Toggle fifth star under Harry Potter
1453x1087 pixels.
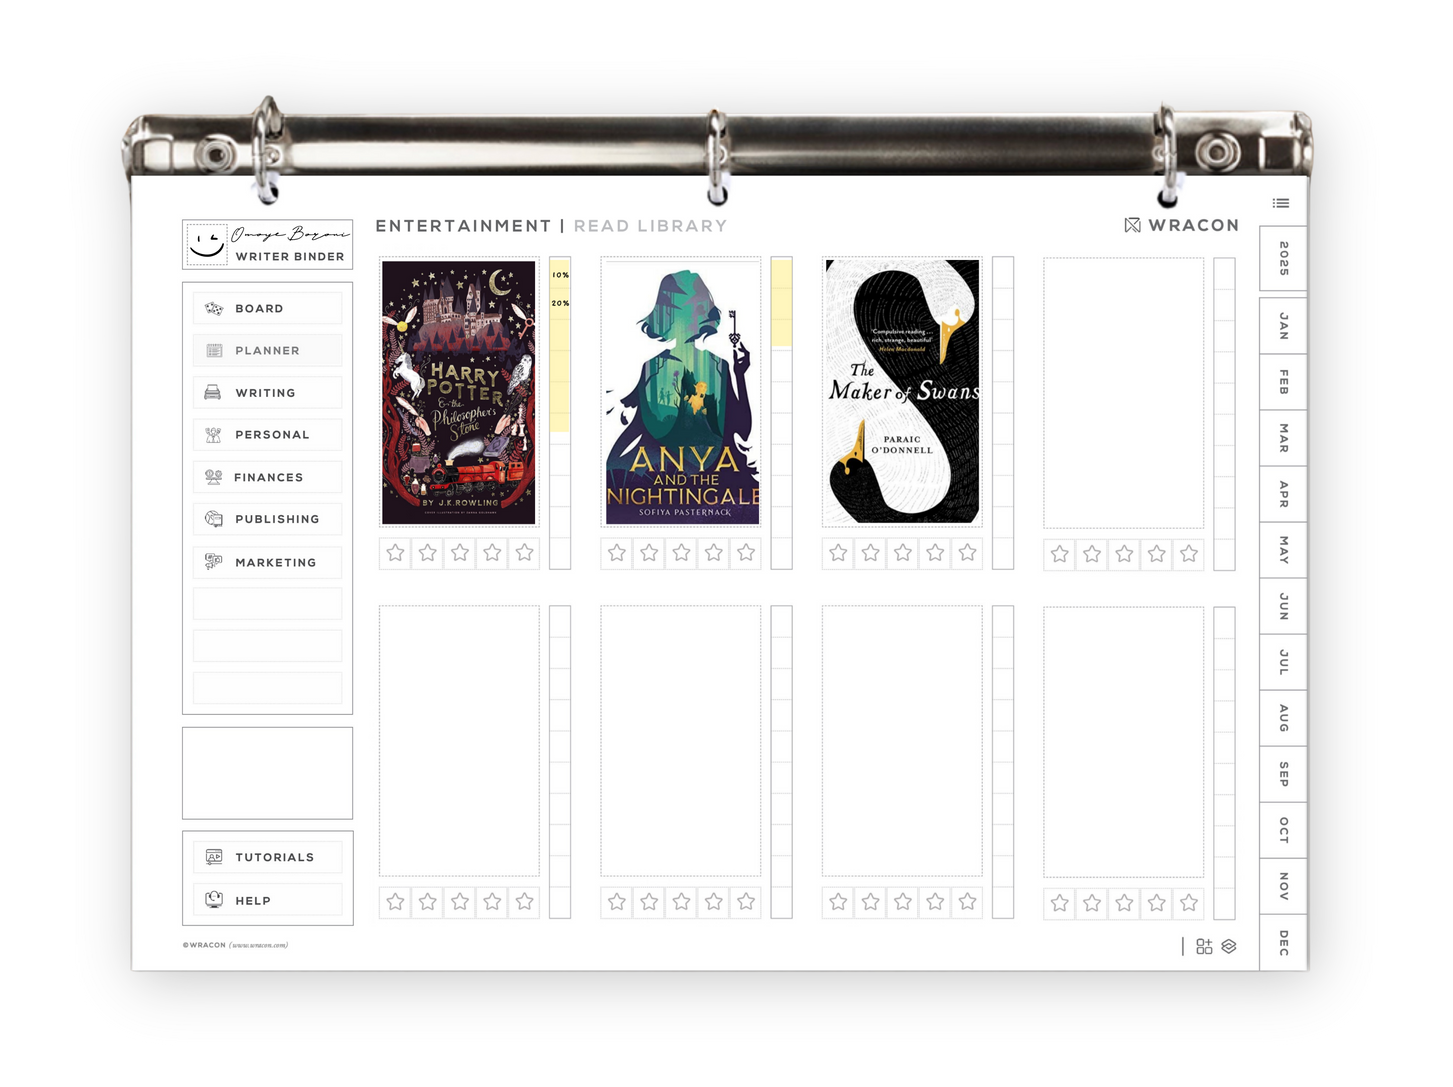click(524, 553)
